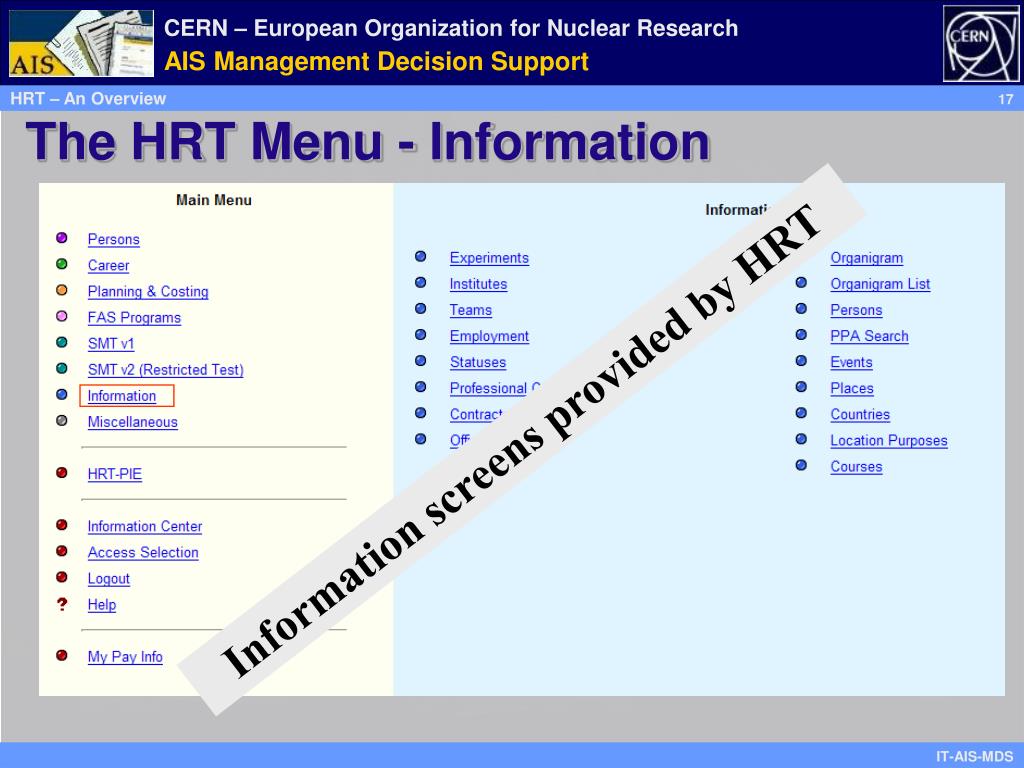The height and width of the screenshot is (768, 1024).
Task: Open FAS Programs link
Action: point(135,318)
